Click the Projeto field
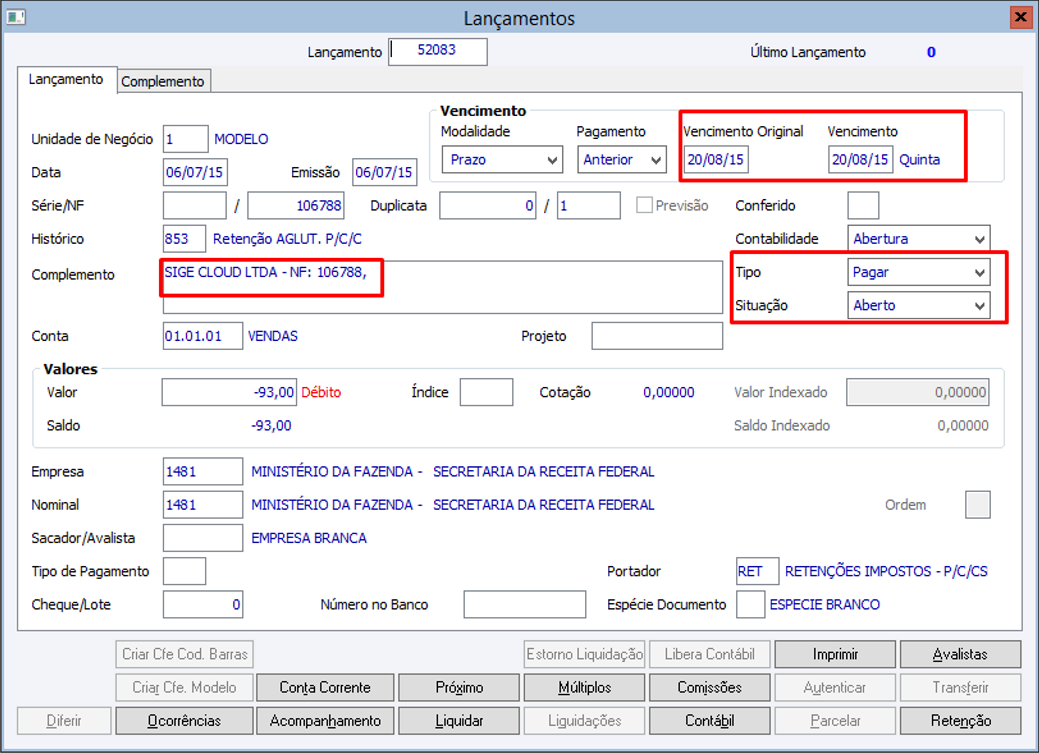1039x753 pixels. 657,336
